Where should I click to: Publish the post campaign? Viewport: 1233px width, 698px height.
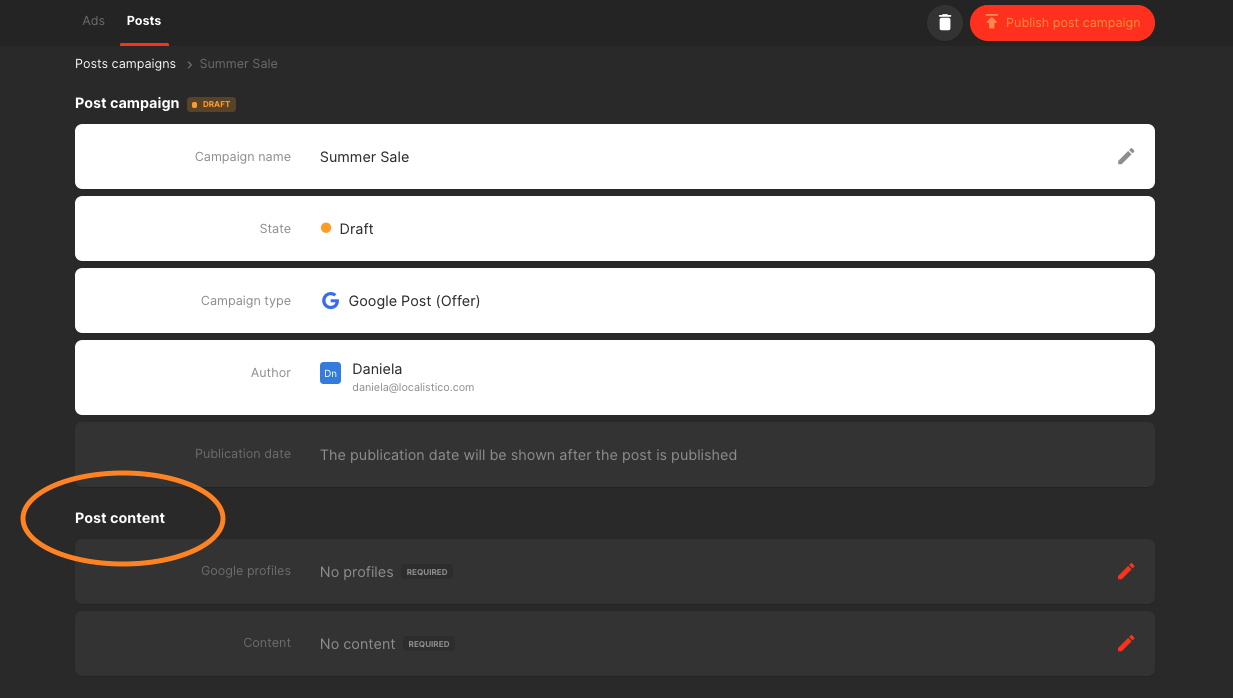[1062, 22]
